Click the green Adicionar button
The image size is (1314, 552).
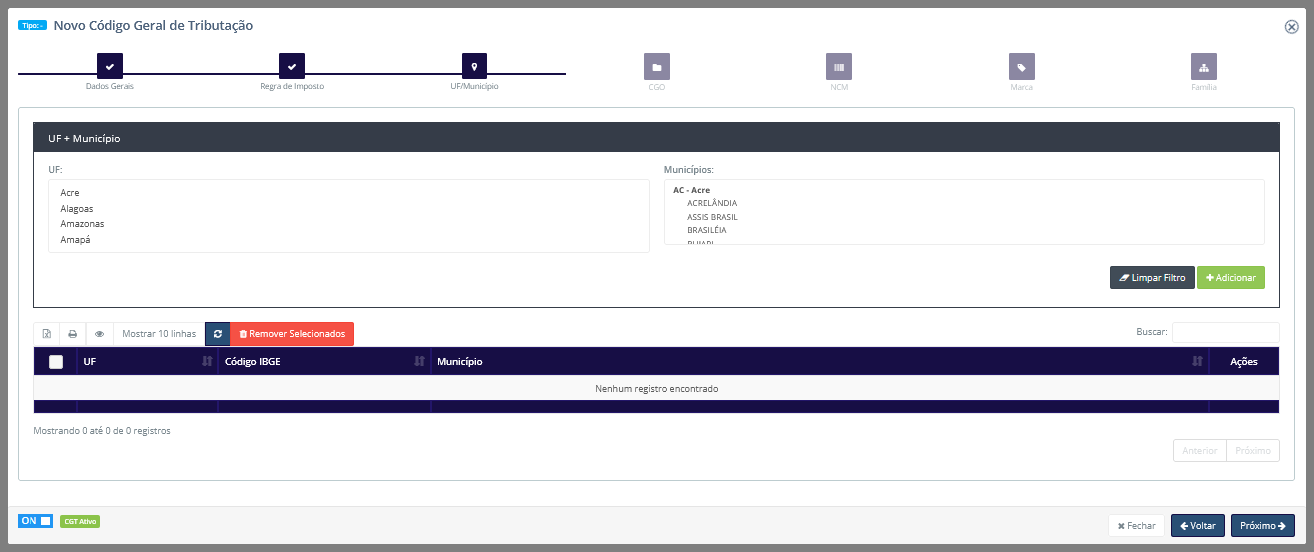coord(1230,278)
